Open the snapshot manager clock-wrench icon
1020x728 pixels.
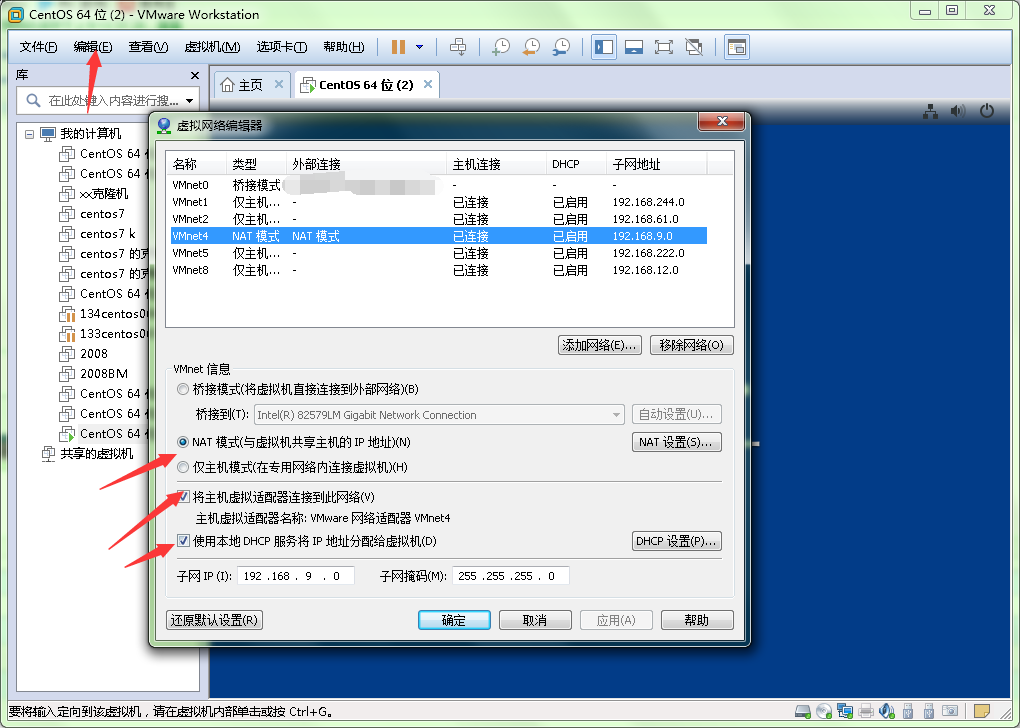561,47
